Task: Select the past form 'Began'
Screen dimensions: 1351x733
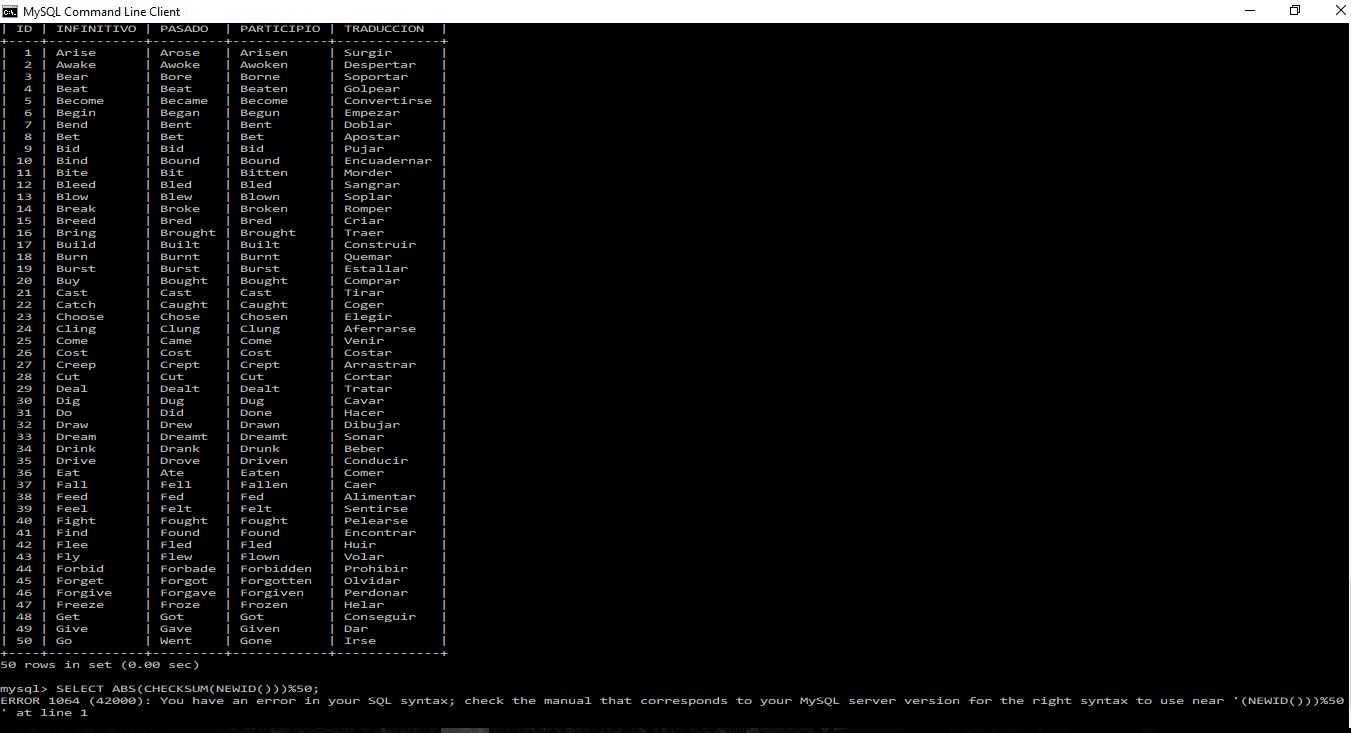Action: 180,113
